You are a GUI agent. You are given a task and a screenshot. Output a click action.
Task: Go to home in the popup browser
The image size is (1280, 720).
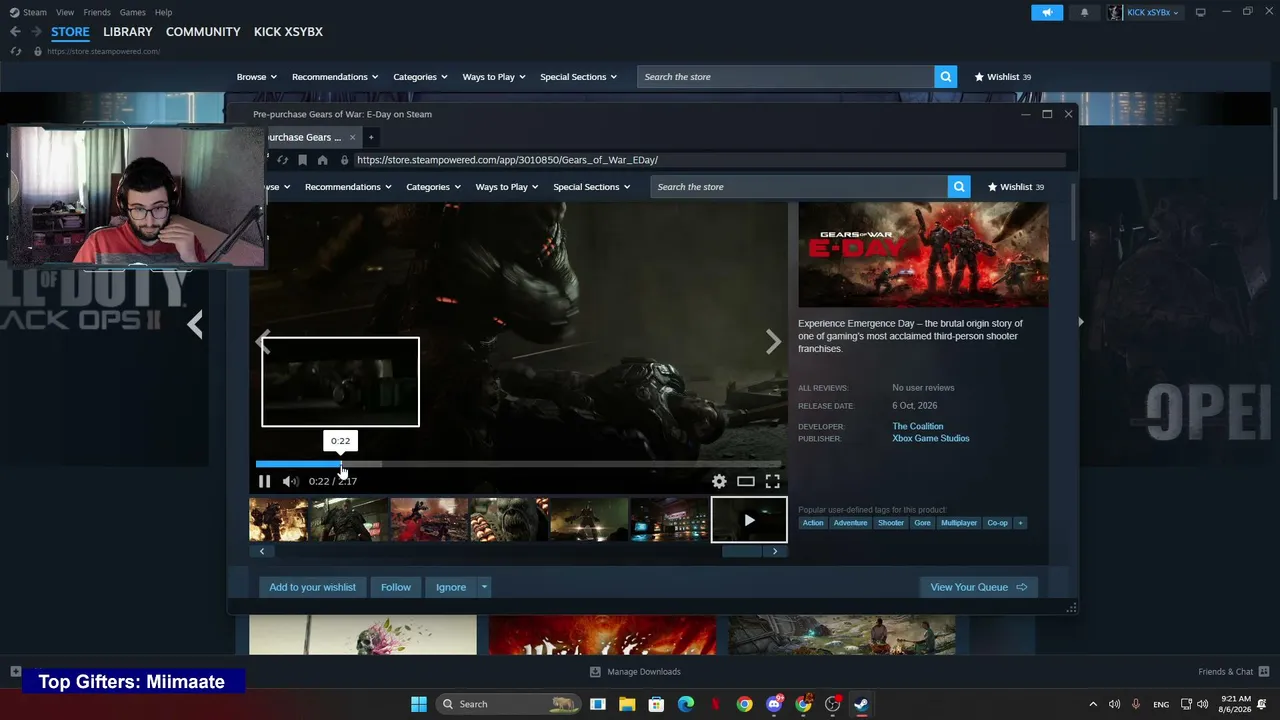[x=322, y=160]
